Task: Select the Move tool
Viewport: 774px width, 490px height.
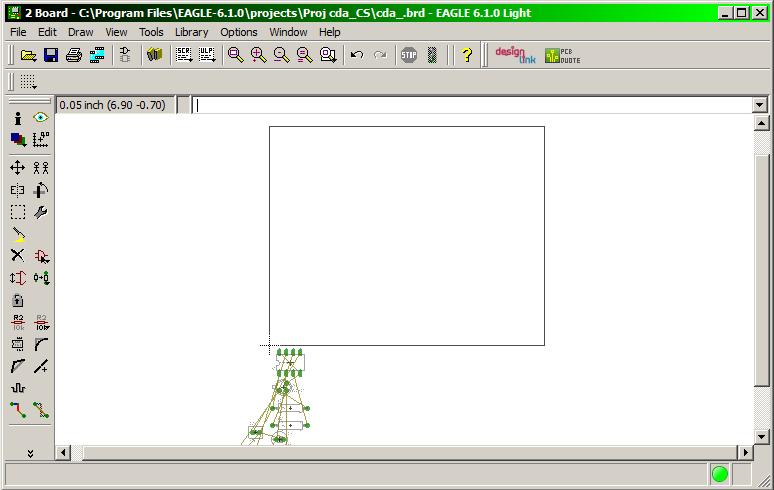Action: (x=18, y=168)
